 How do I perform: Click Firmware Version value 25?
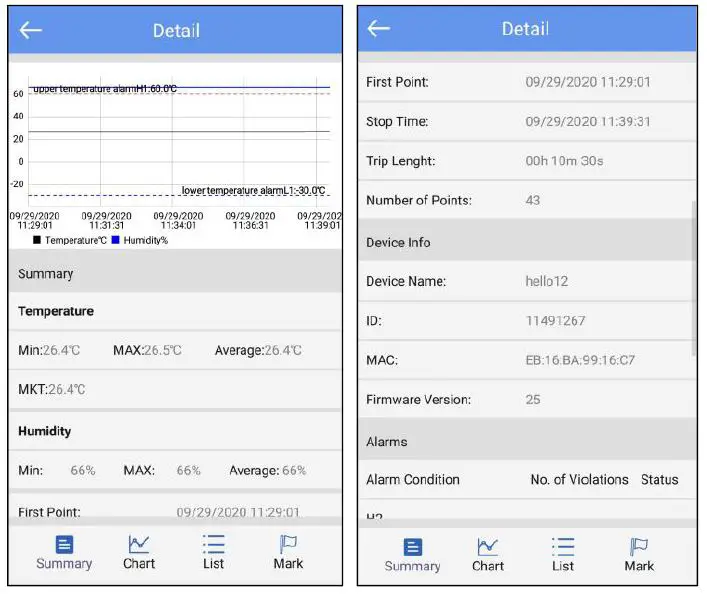tap(533, 399)
